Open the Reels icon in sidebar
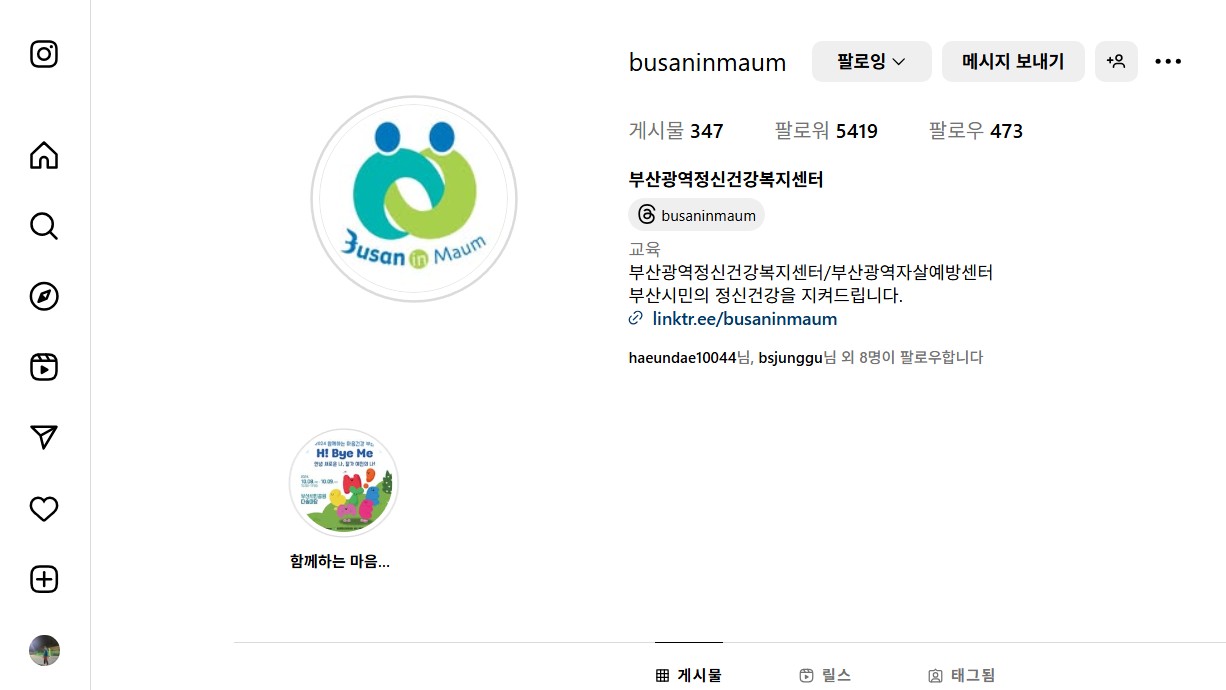1226x690 pixels. pyautogui.click(x=44, y=367)
